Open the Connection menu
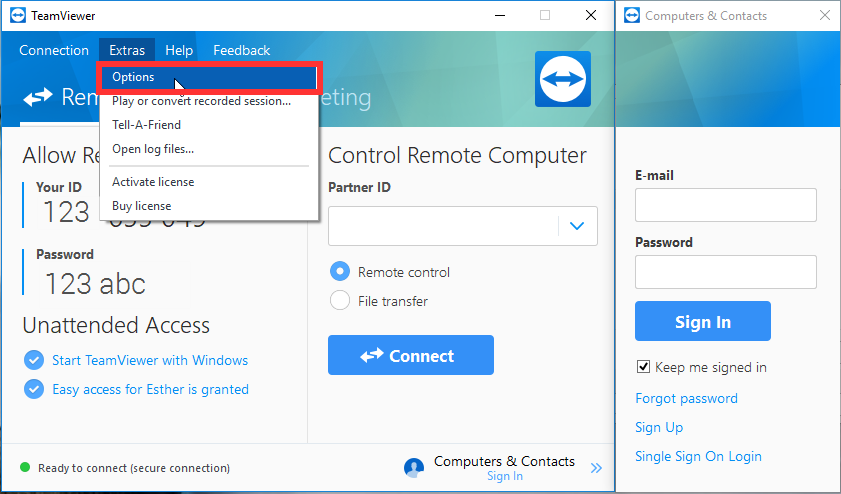Image resolution: width=841 pixels, height=494 pixels. click(54, 50)
